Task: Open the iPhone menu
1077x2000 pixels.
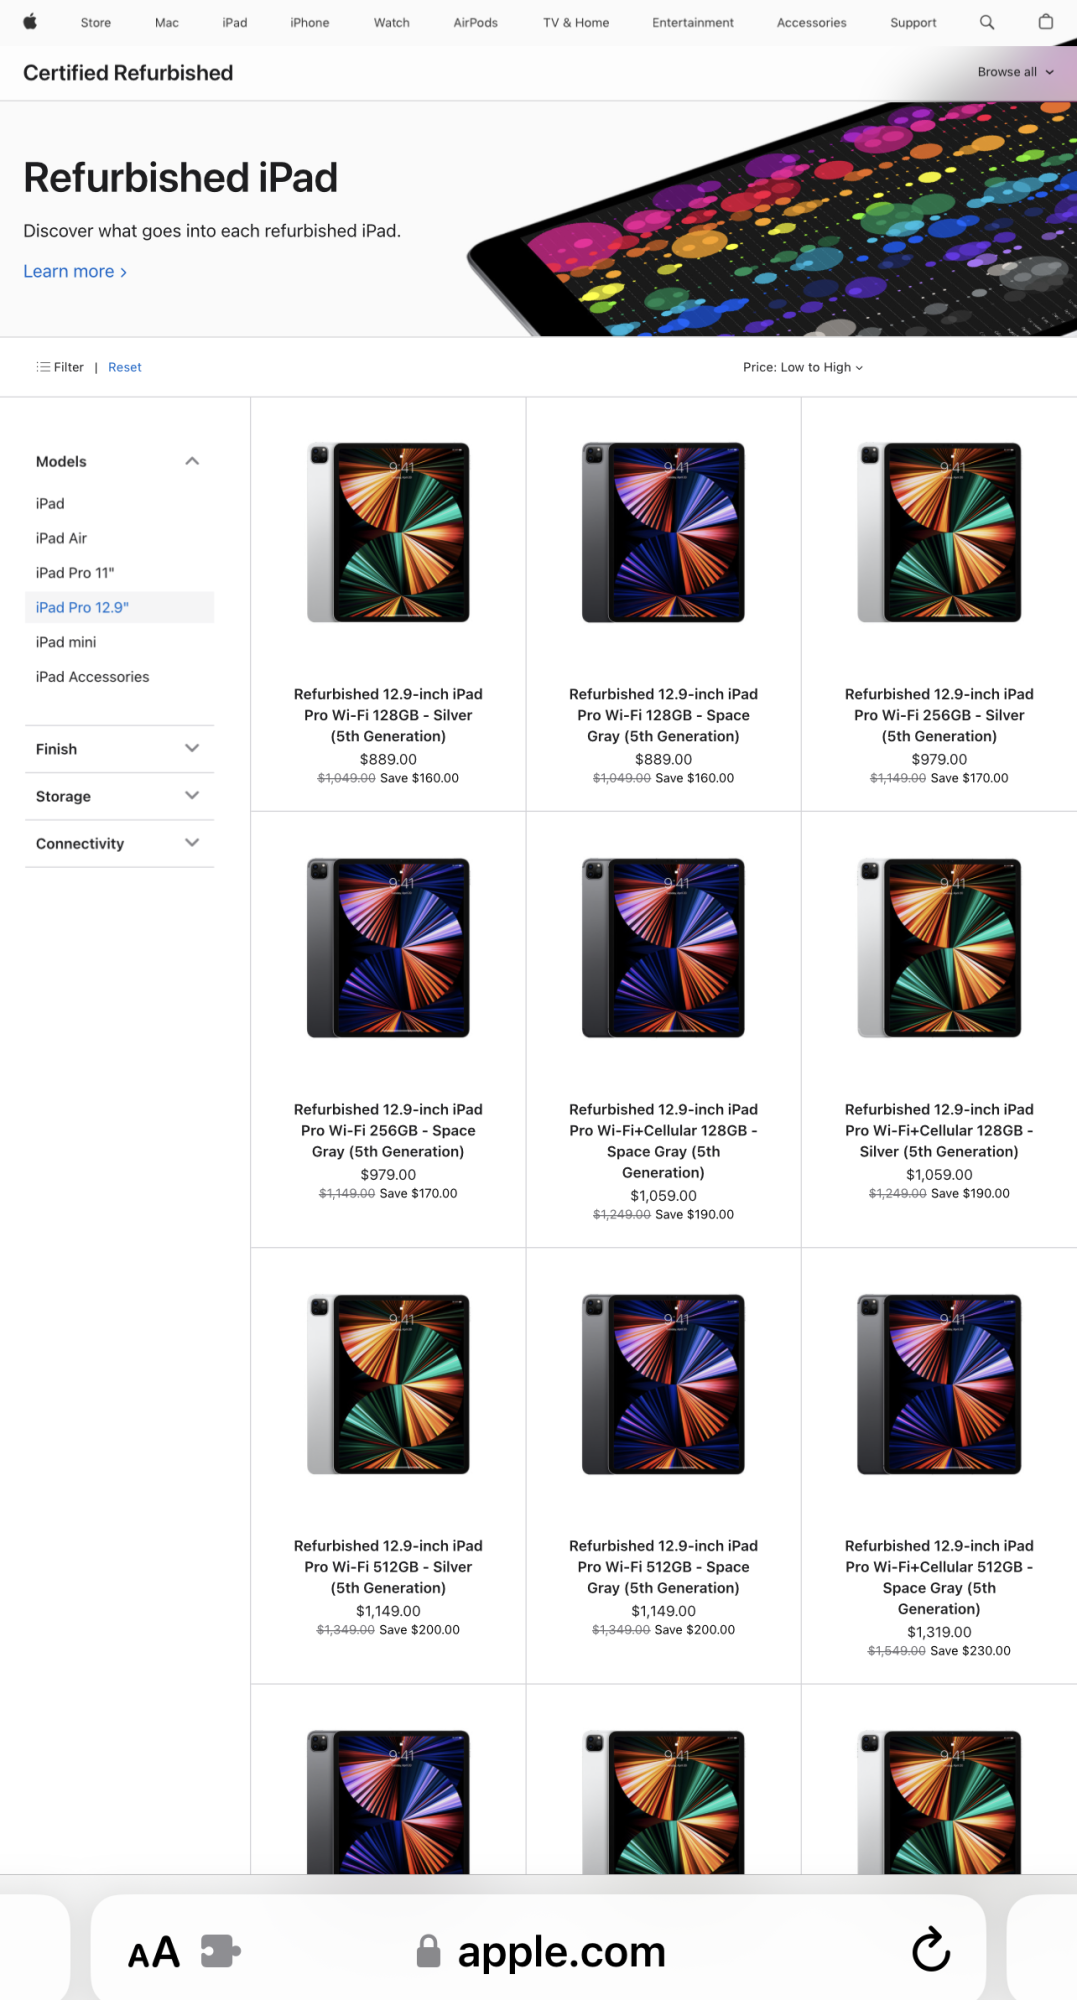Action: click(x=310, y=22)
